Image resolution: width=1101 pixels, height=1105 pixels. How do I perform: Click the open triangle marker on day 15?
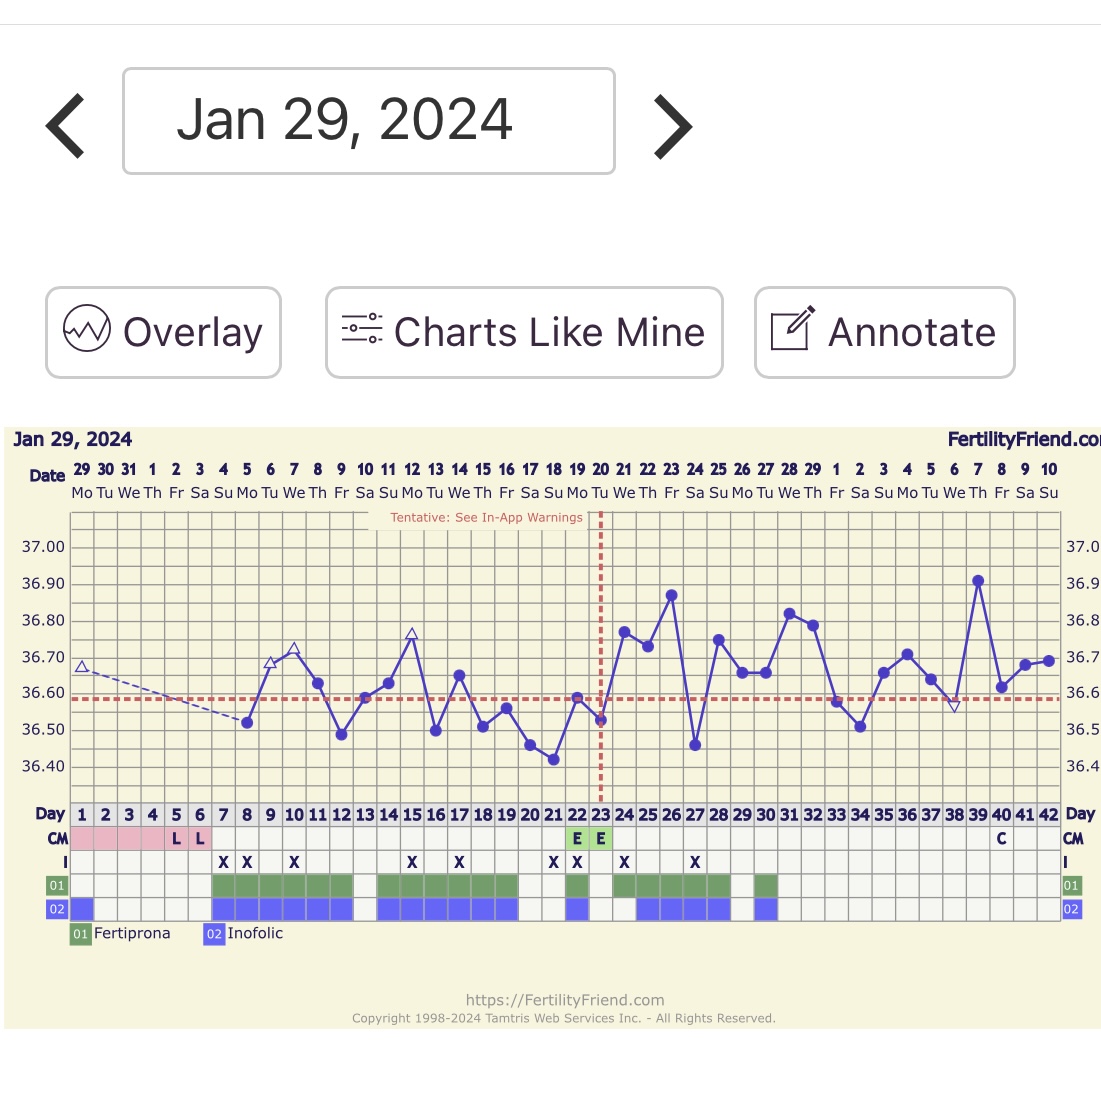point(412,634)
